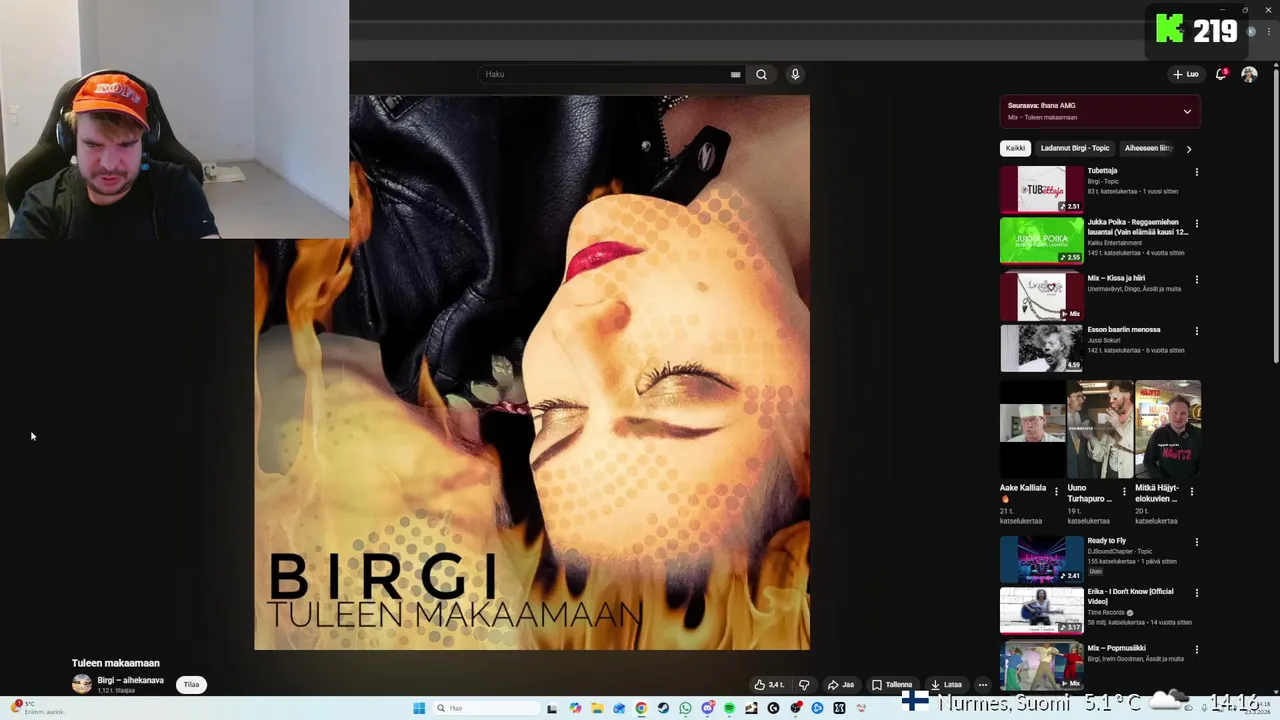Open more actions ellipsis below video
The height and width of the screenshot is (720, 1280).
click(983, 685)
